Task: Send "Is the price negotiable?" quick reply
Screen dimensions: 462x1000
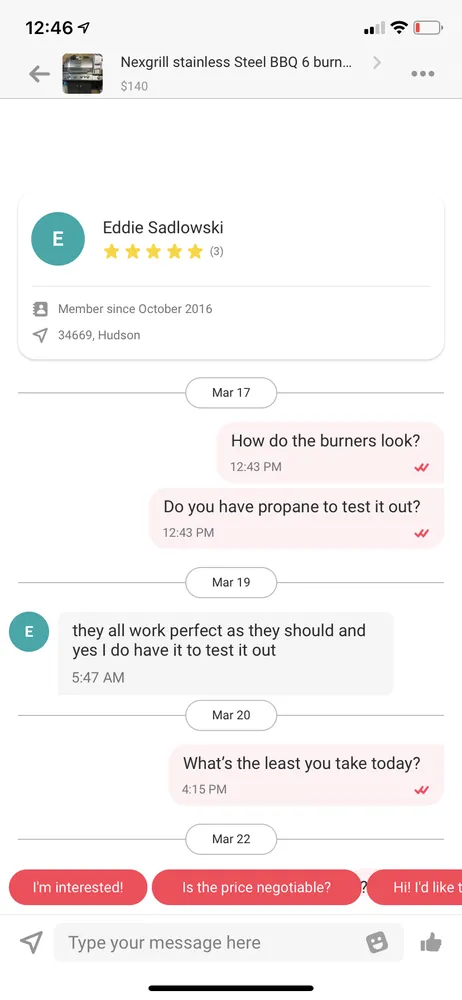Action: click(257, 887)
